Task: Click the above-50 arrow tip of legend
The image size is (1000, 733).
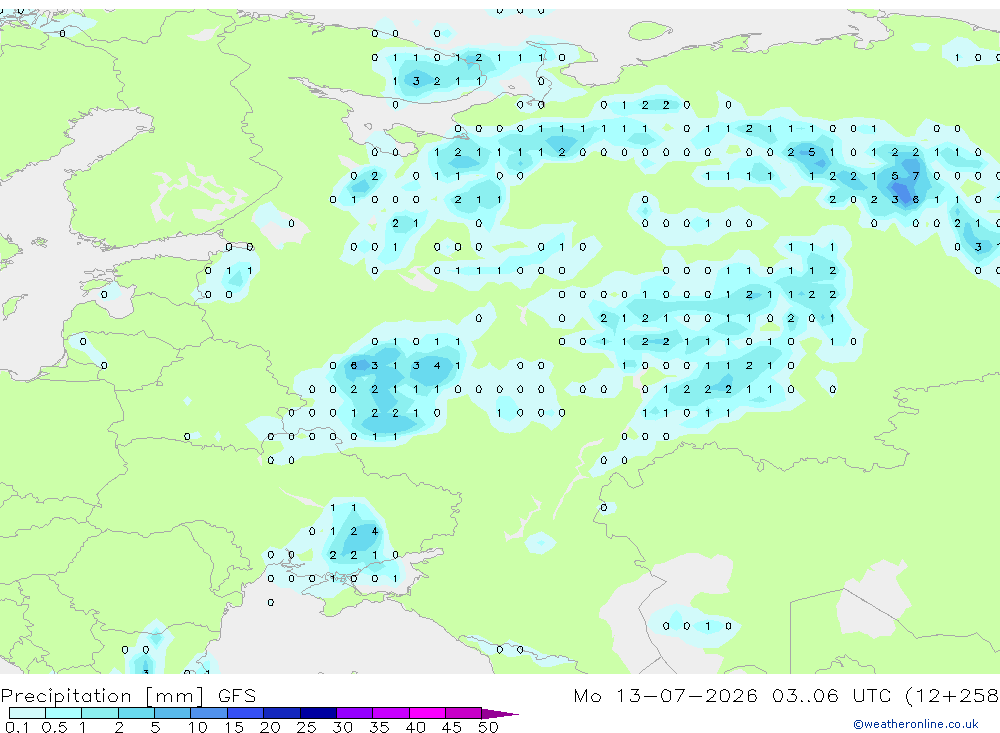Action: tap(500, 713)
